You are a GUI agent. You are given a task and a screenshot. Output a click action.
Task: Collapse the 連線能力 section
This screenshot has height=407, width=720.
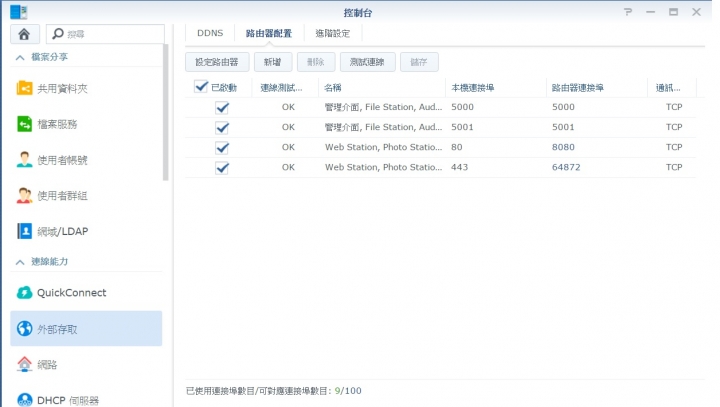20,262
